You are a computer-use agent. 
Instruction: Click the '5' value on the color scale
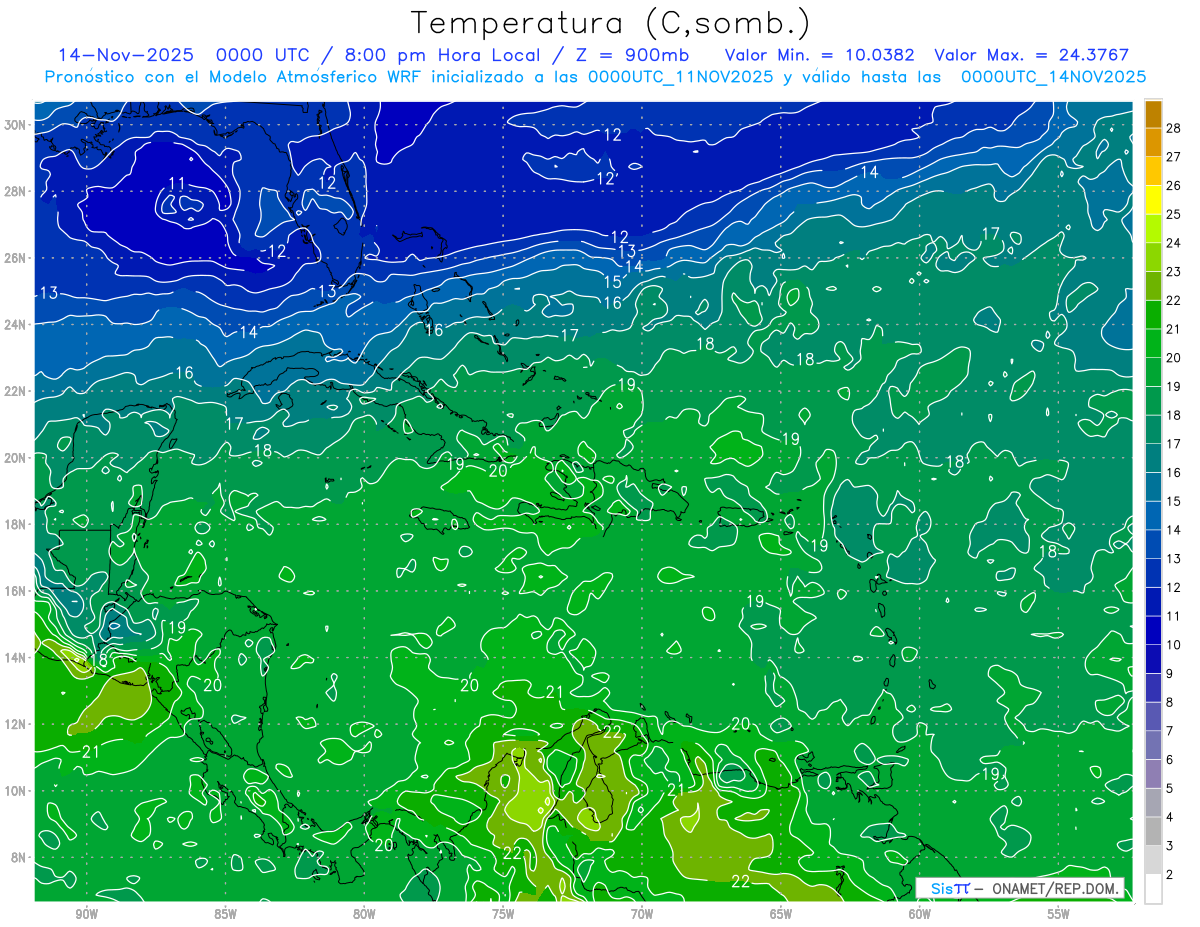coord(1170,789)
